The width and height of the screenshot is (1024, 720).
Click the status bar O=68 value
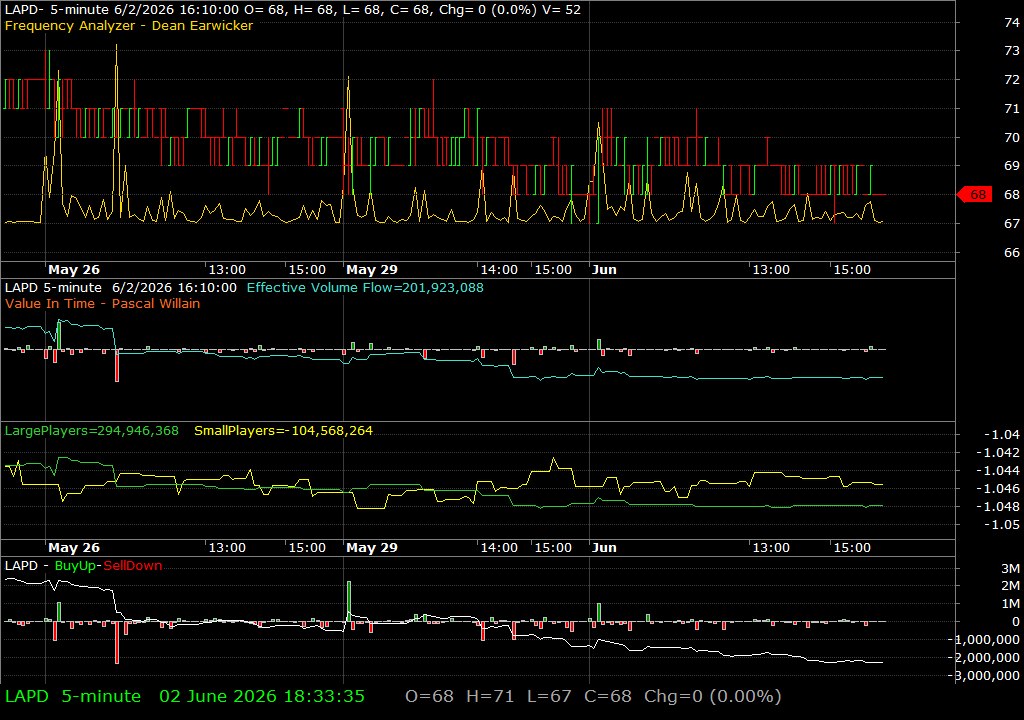click(x=429, y=696)
